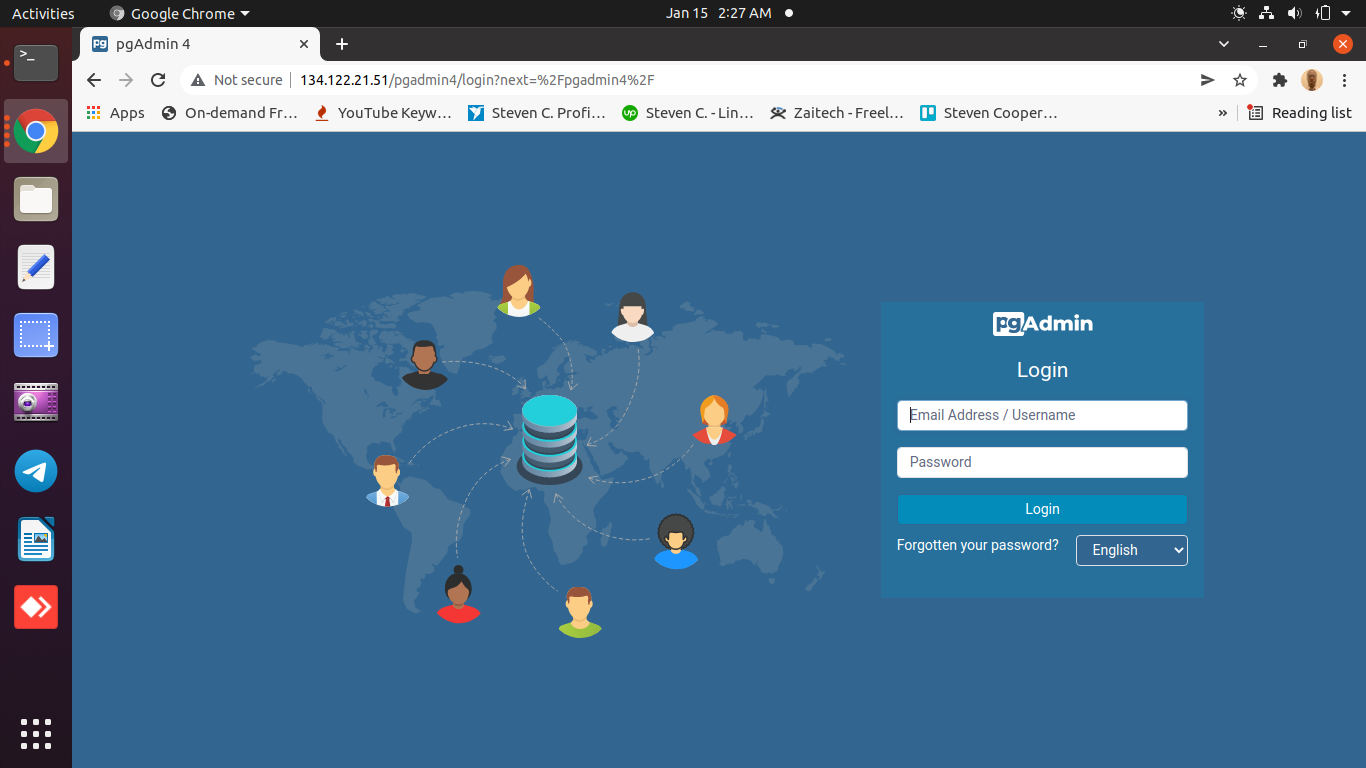1366x768 pixels.
Task: Show Applications grid in dock
Action: 36,733
